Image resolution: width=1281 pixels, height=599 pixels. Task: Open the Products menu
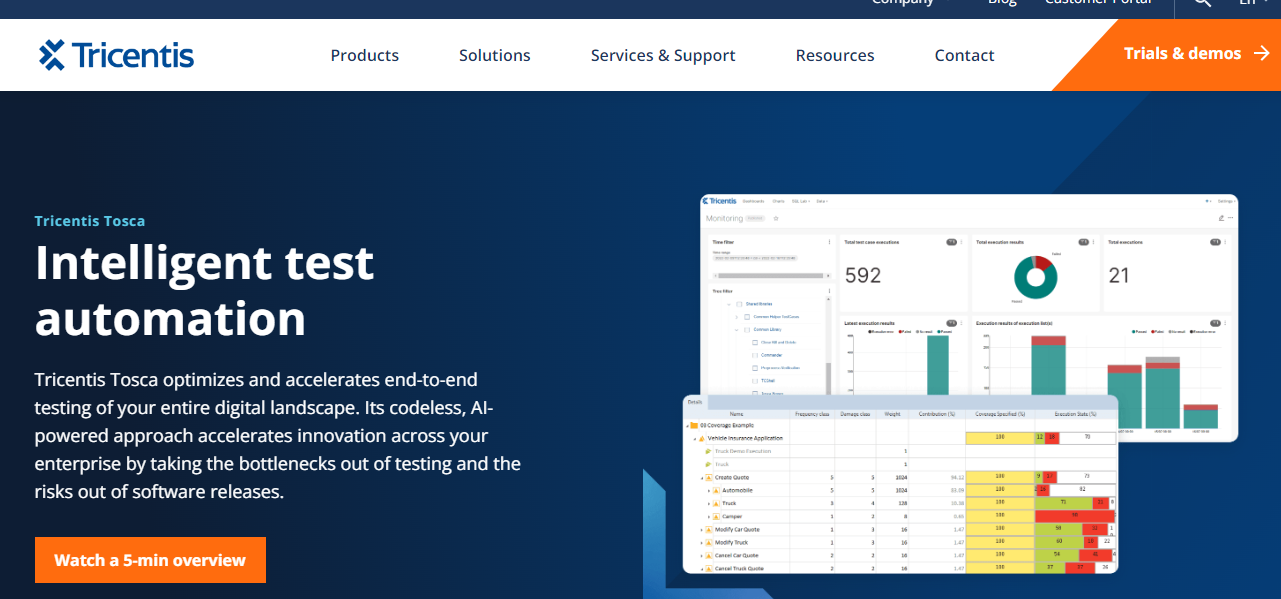(364, 56)
